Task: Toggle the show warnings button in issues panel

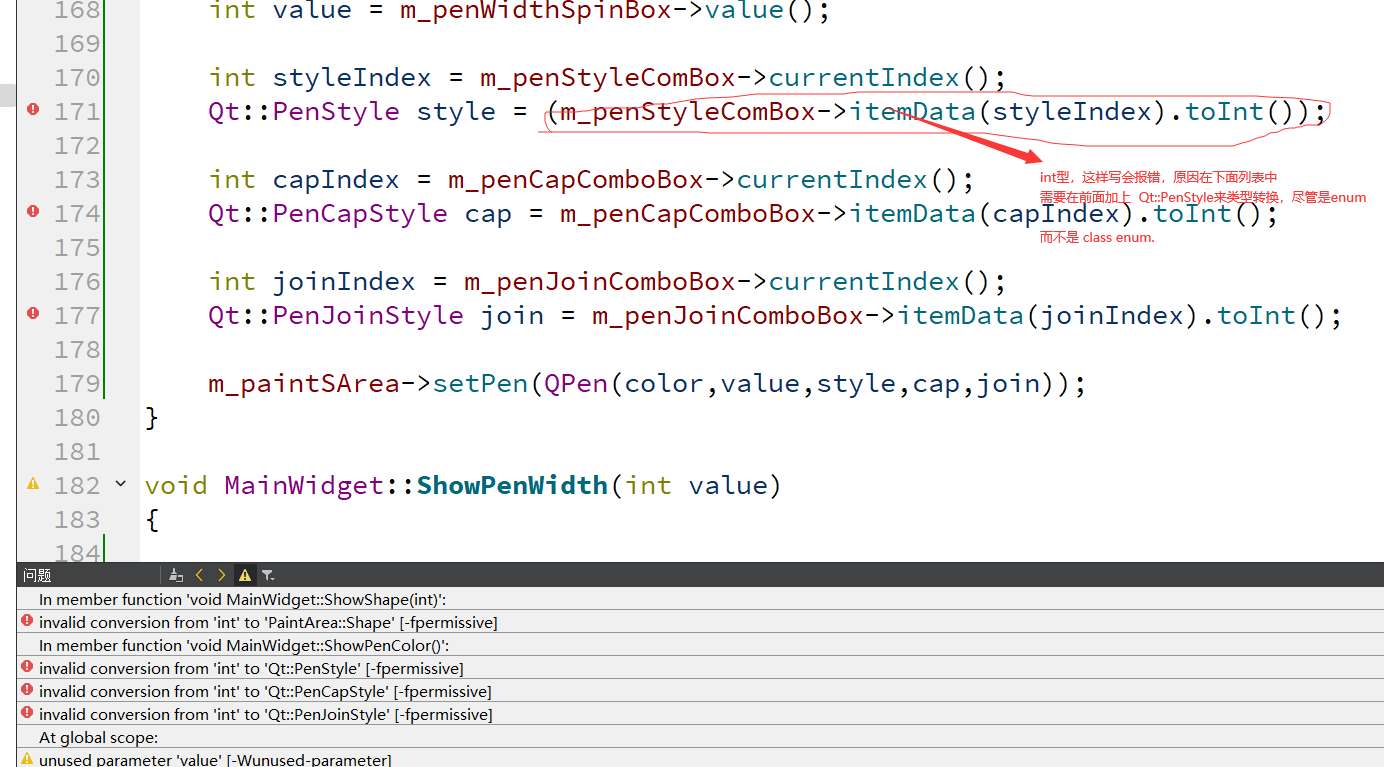Action: (244, 575)
